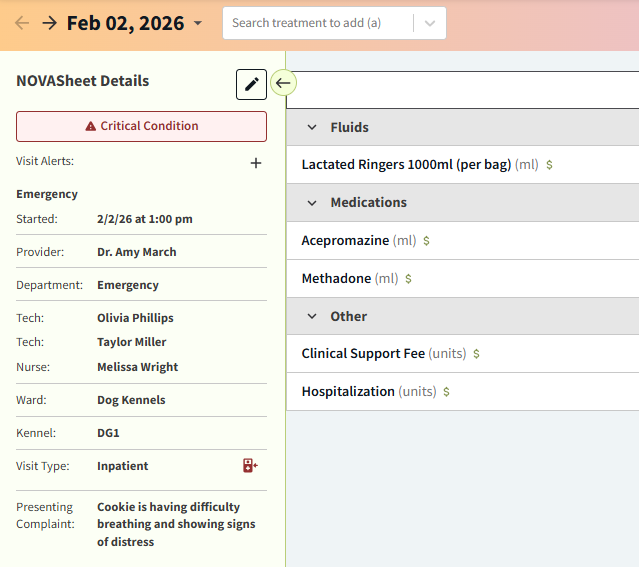Open the treatment search dropdown arrow

pyautogui.click(x=430, y=23)
